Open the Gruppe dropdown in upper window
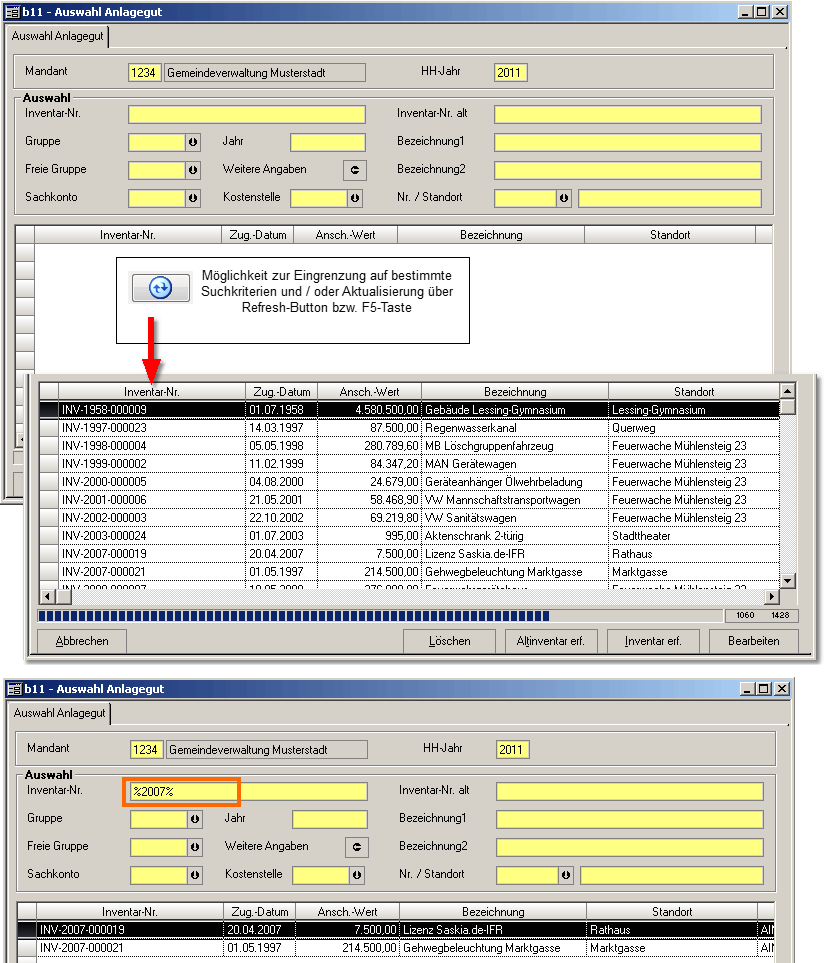The height and width of the screenshot is (963, 824). [193, 142]
